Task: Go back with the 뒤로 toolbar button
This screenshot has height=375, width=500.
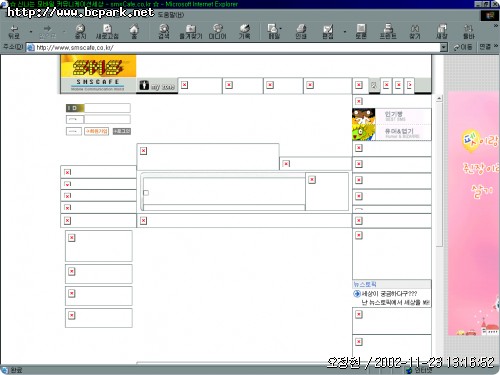Action: tap(14, 32)
